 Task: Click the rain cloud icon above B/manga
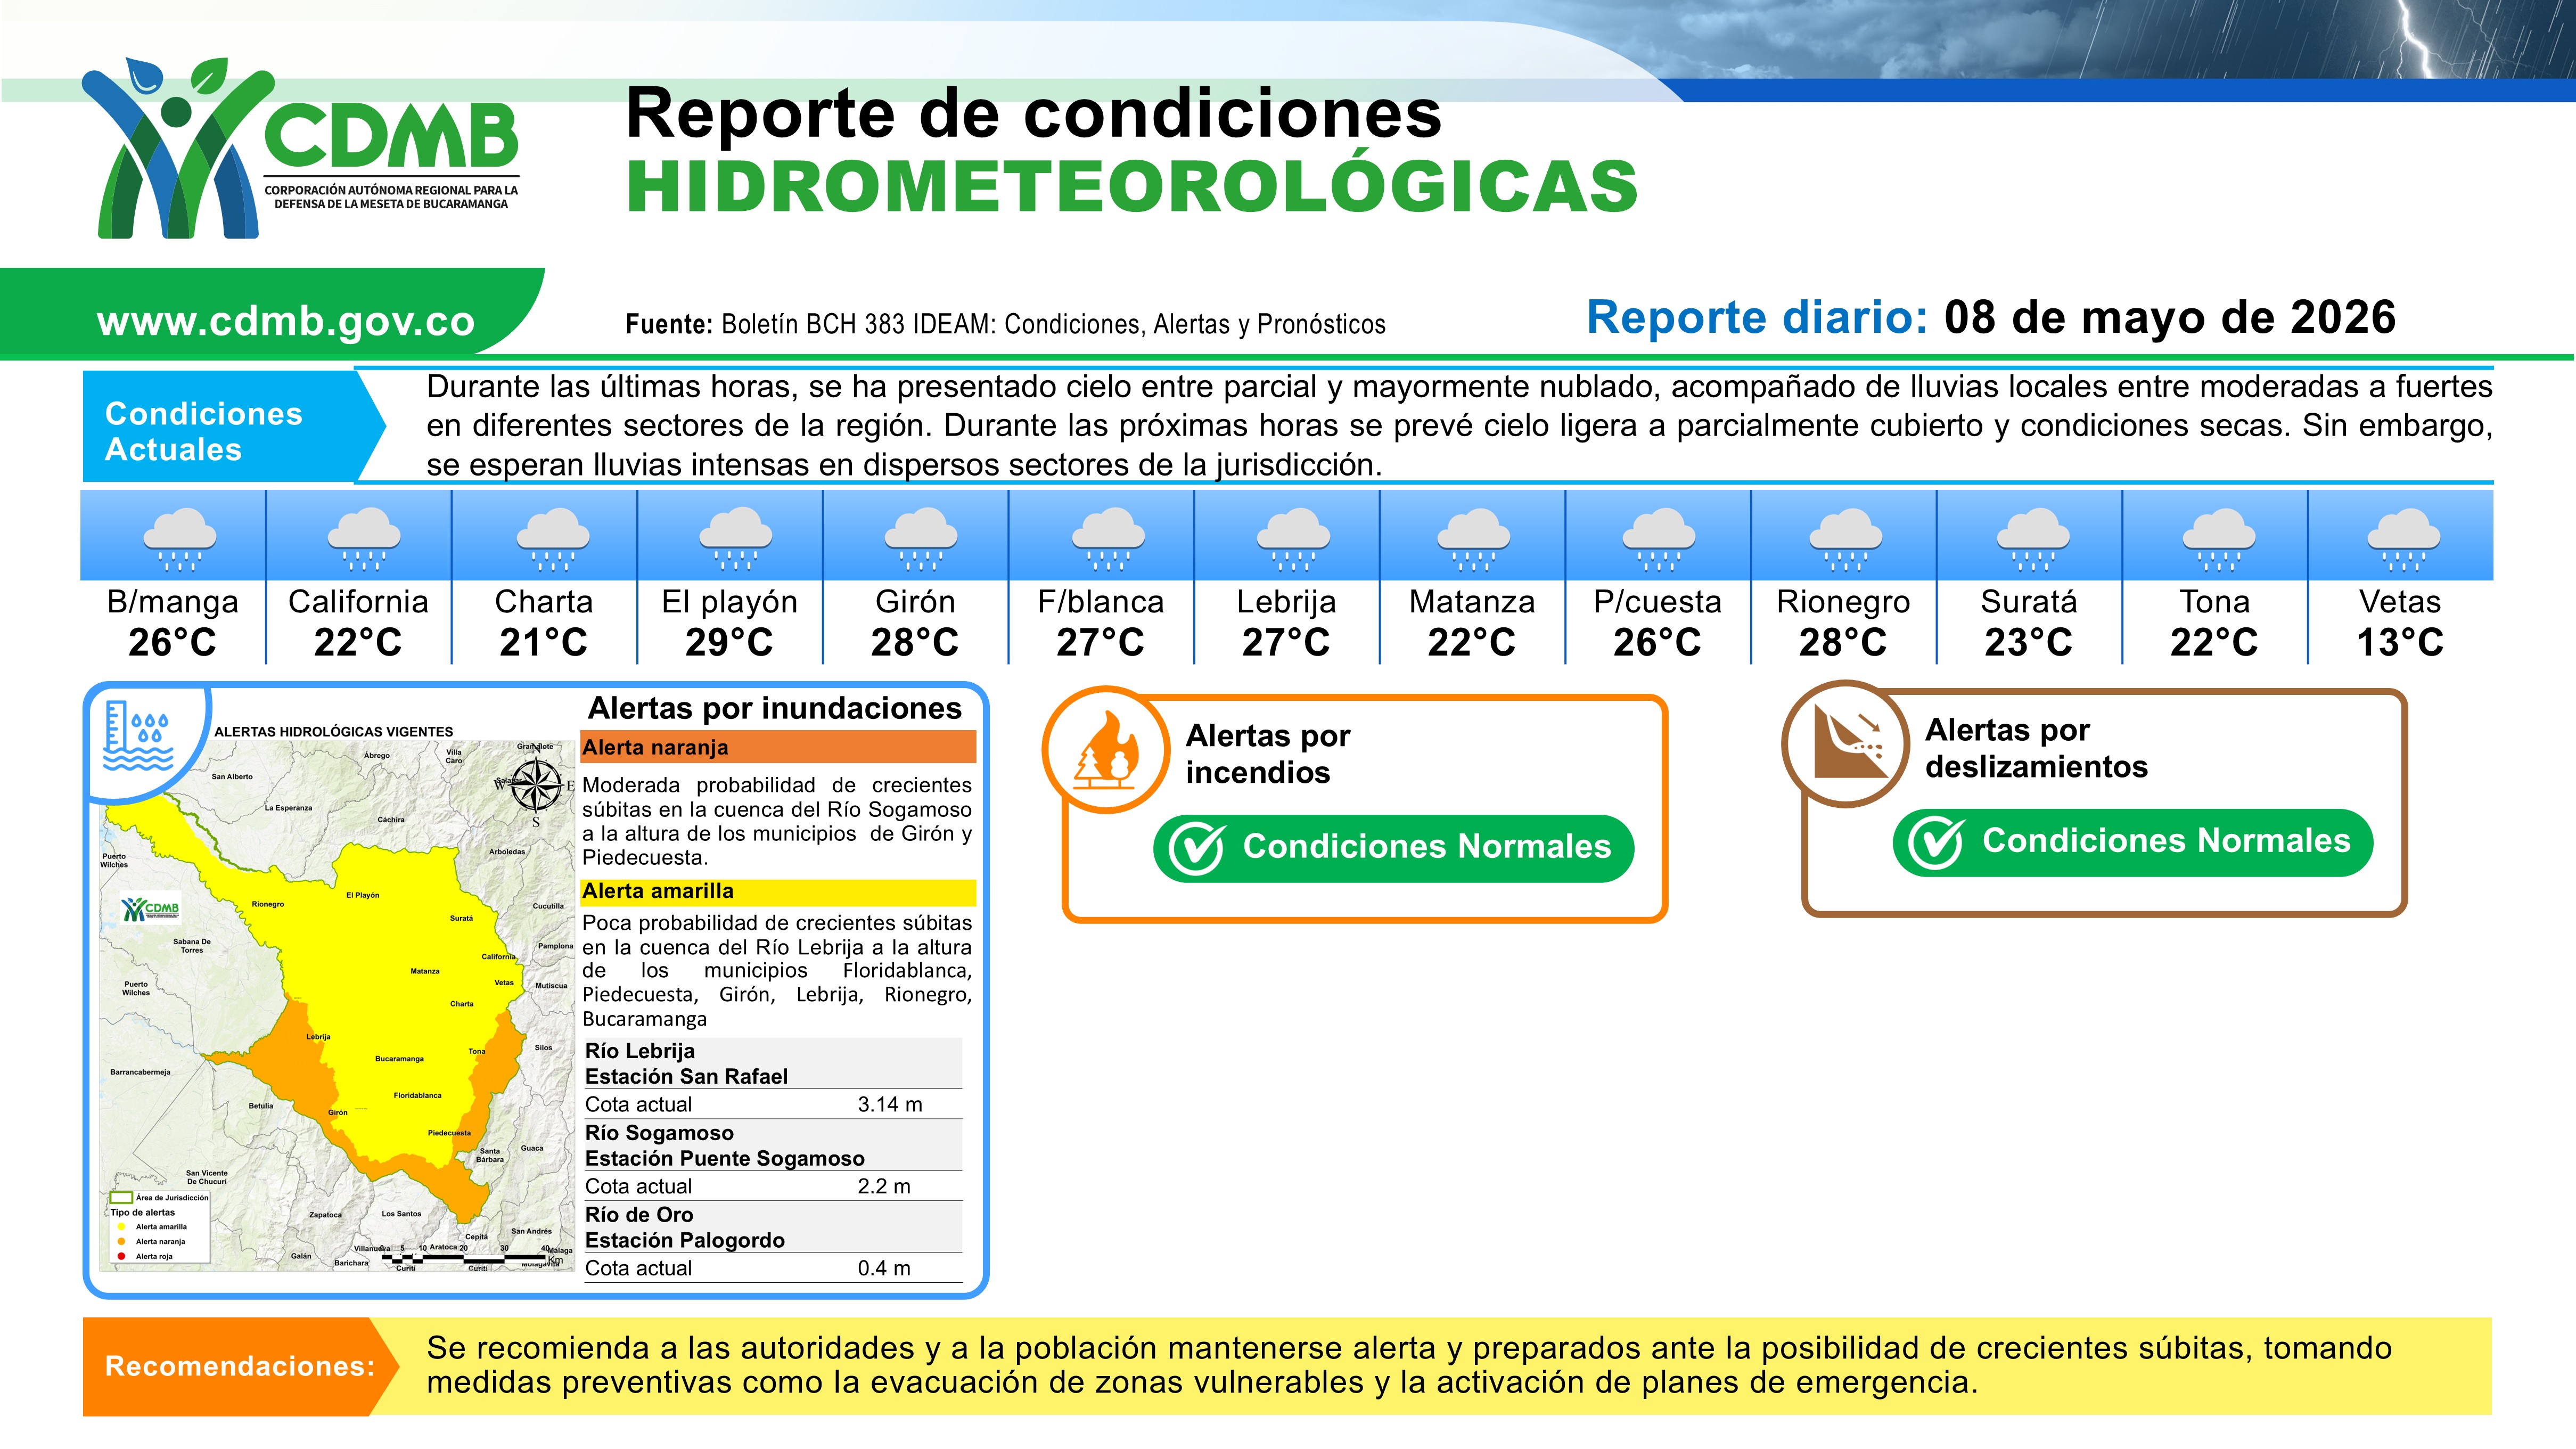179,539
